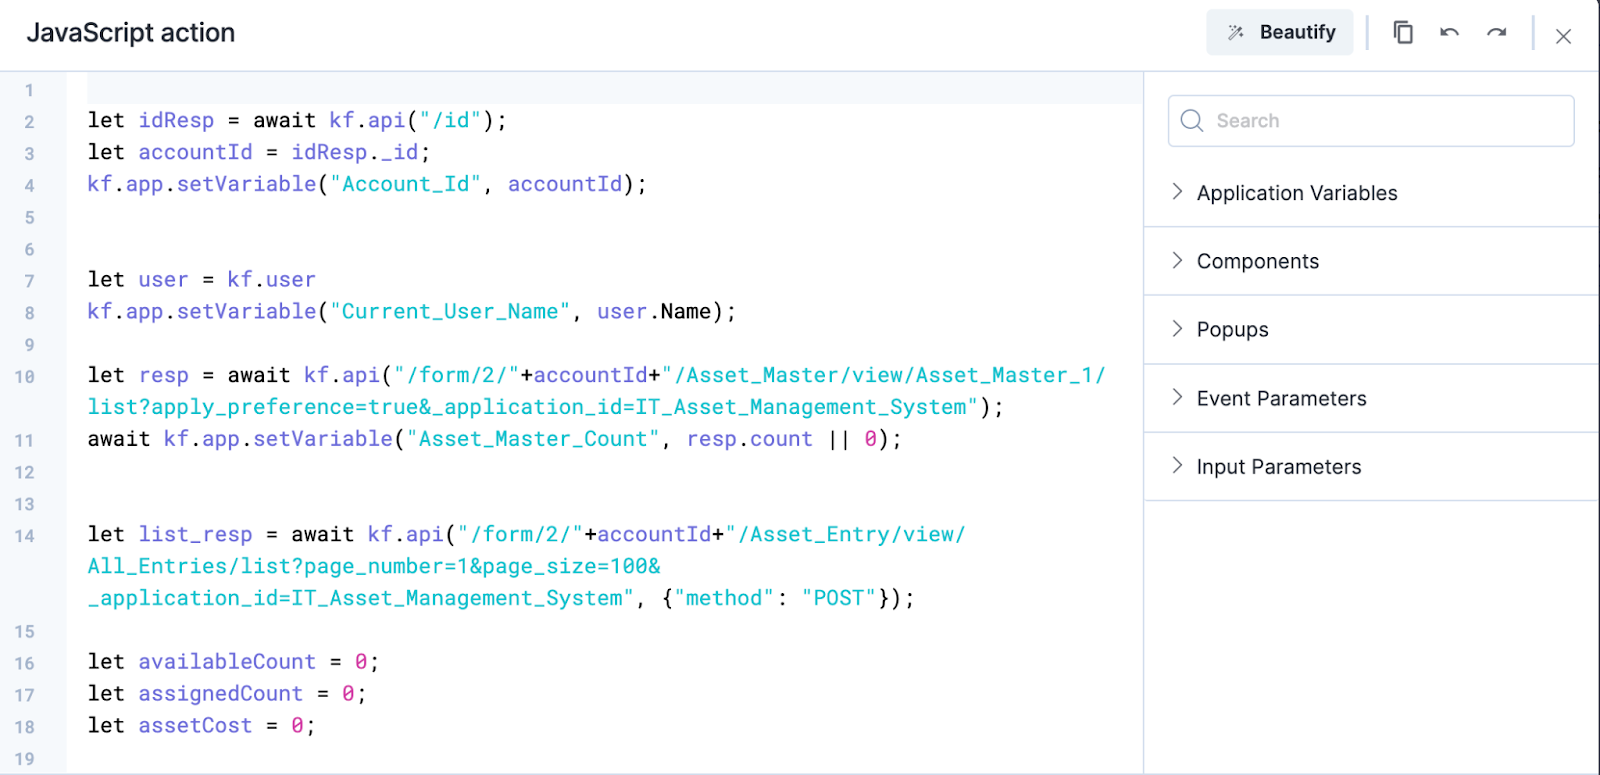Click assignedCount variable on line 17
This screenshot has height=775, width=1600.
pyautogui.click(x=220, y=694)
